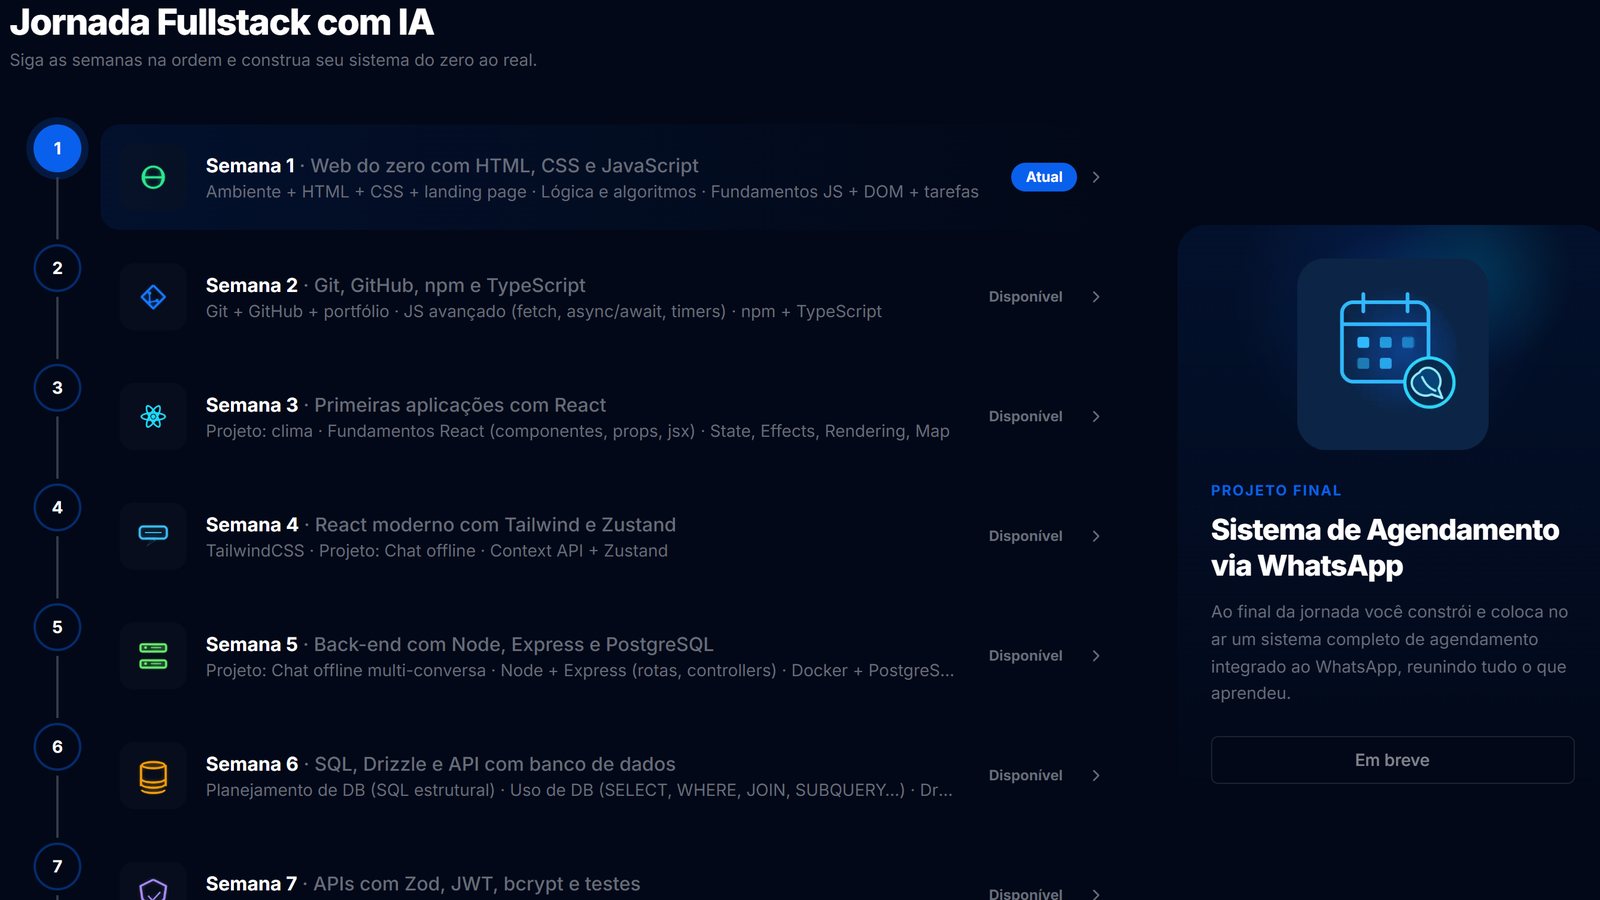The width and height of the screenshot is (1600, 900).
Task: Open Semana 2 Git, GitHub, npm title
Action: (x=396, y=286)
